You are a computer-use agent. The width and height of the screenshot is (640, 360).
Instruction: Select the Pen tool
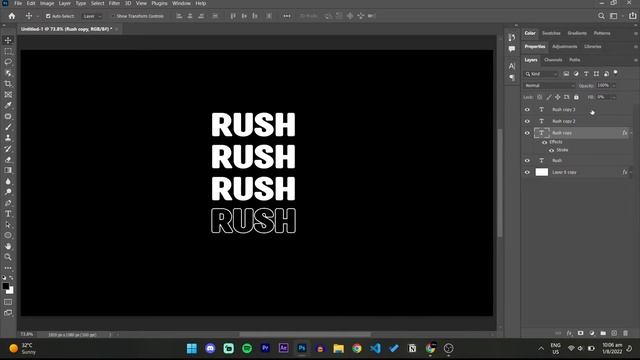[8, 203]
